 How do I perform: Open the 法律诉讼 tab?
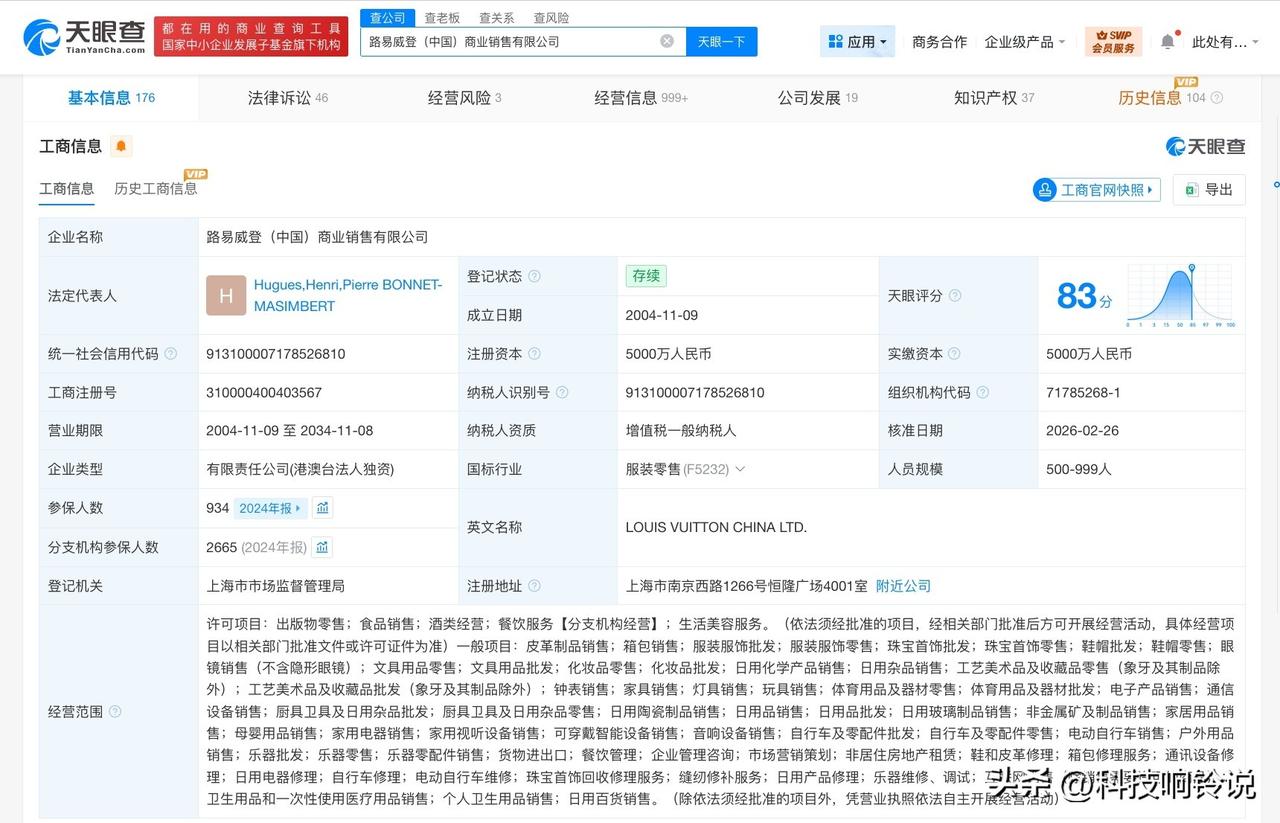coord(279,98)
